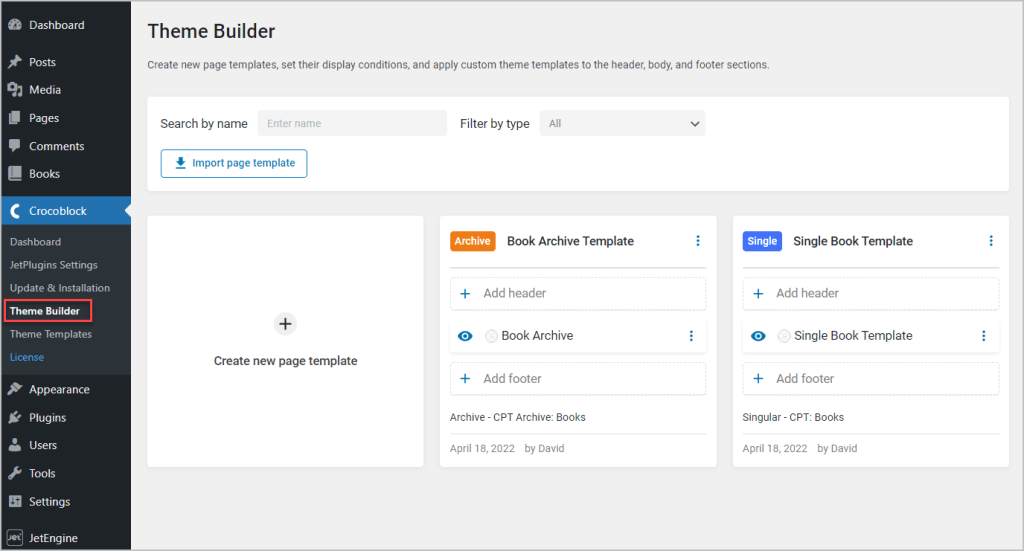Go to Crocoblock Dashboard submenu

pyautogui.click(x=35, y=242)
